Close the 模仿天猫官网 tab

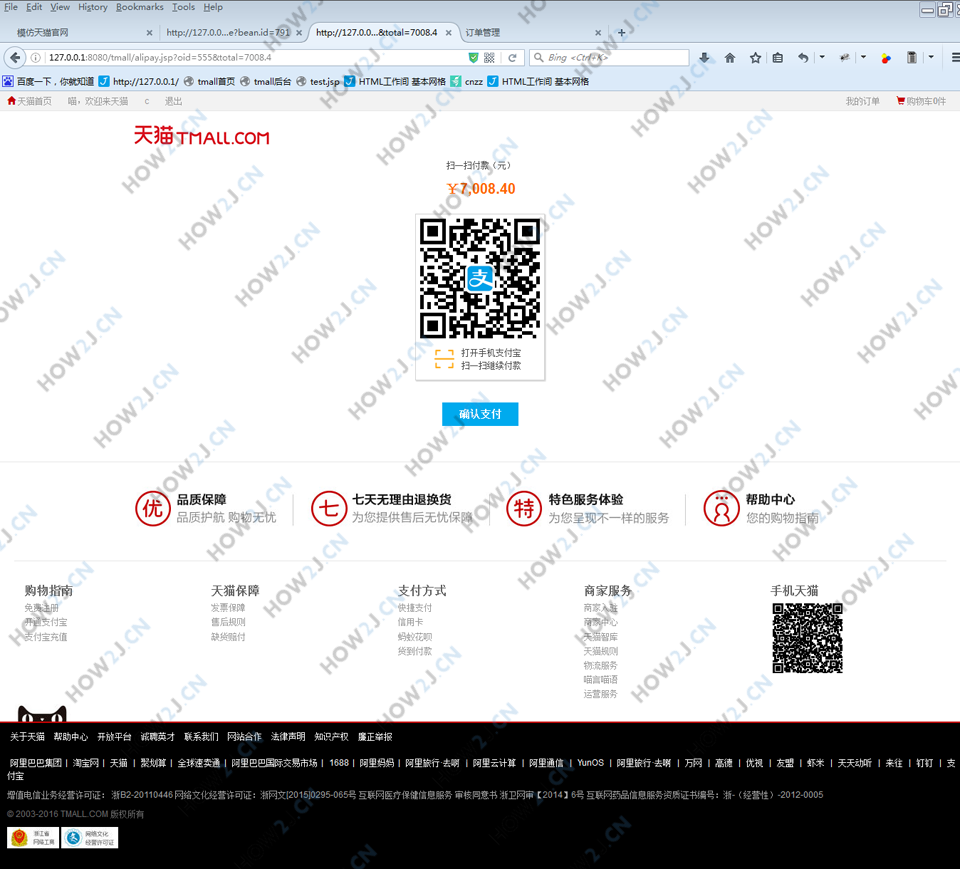149,32
